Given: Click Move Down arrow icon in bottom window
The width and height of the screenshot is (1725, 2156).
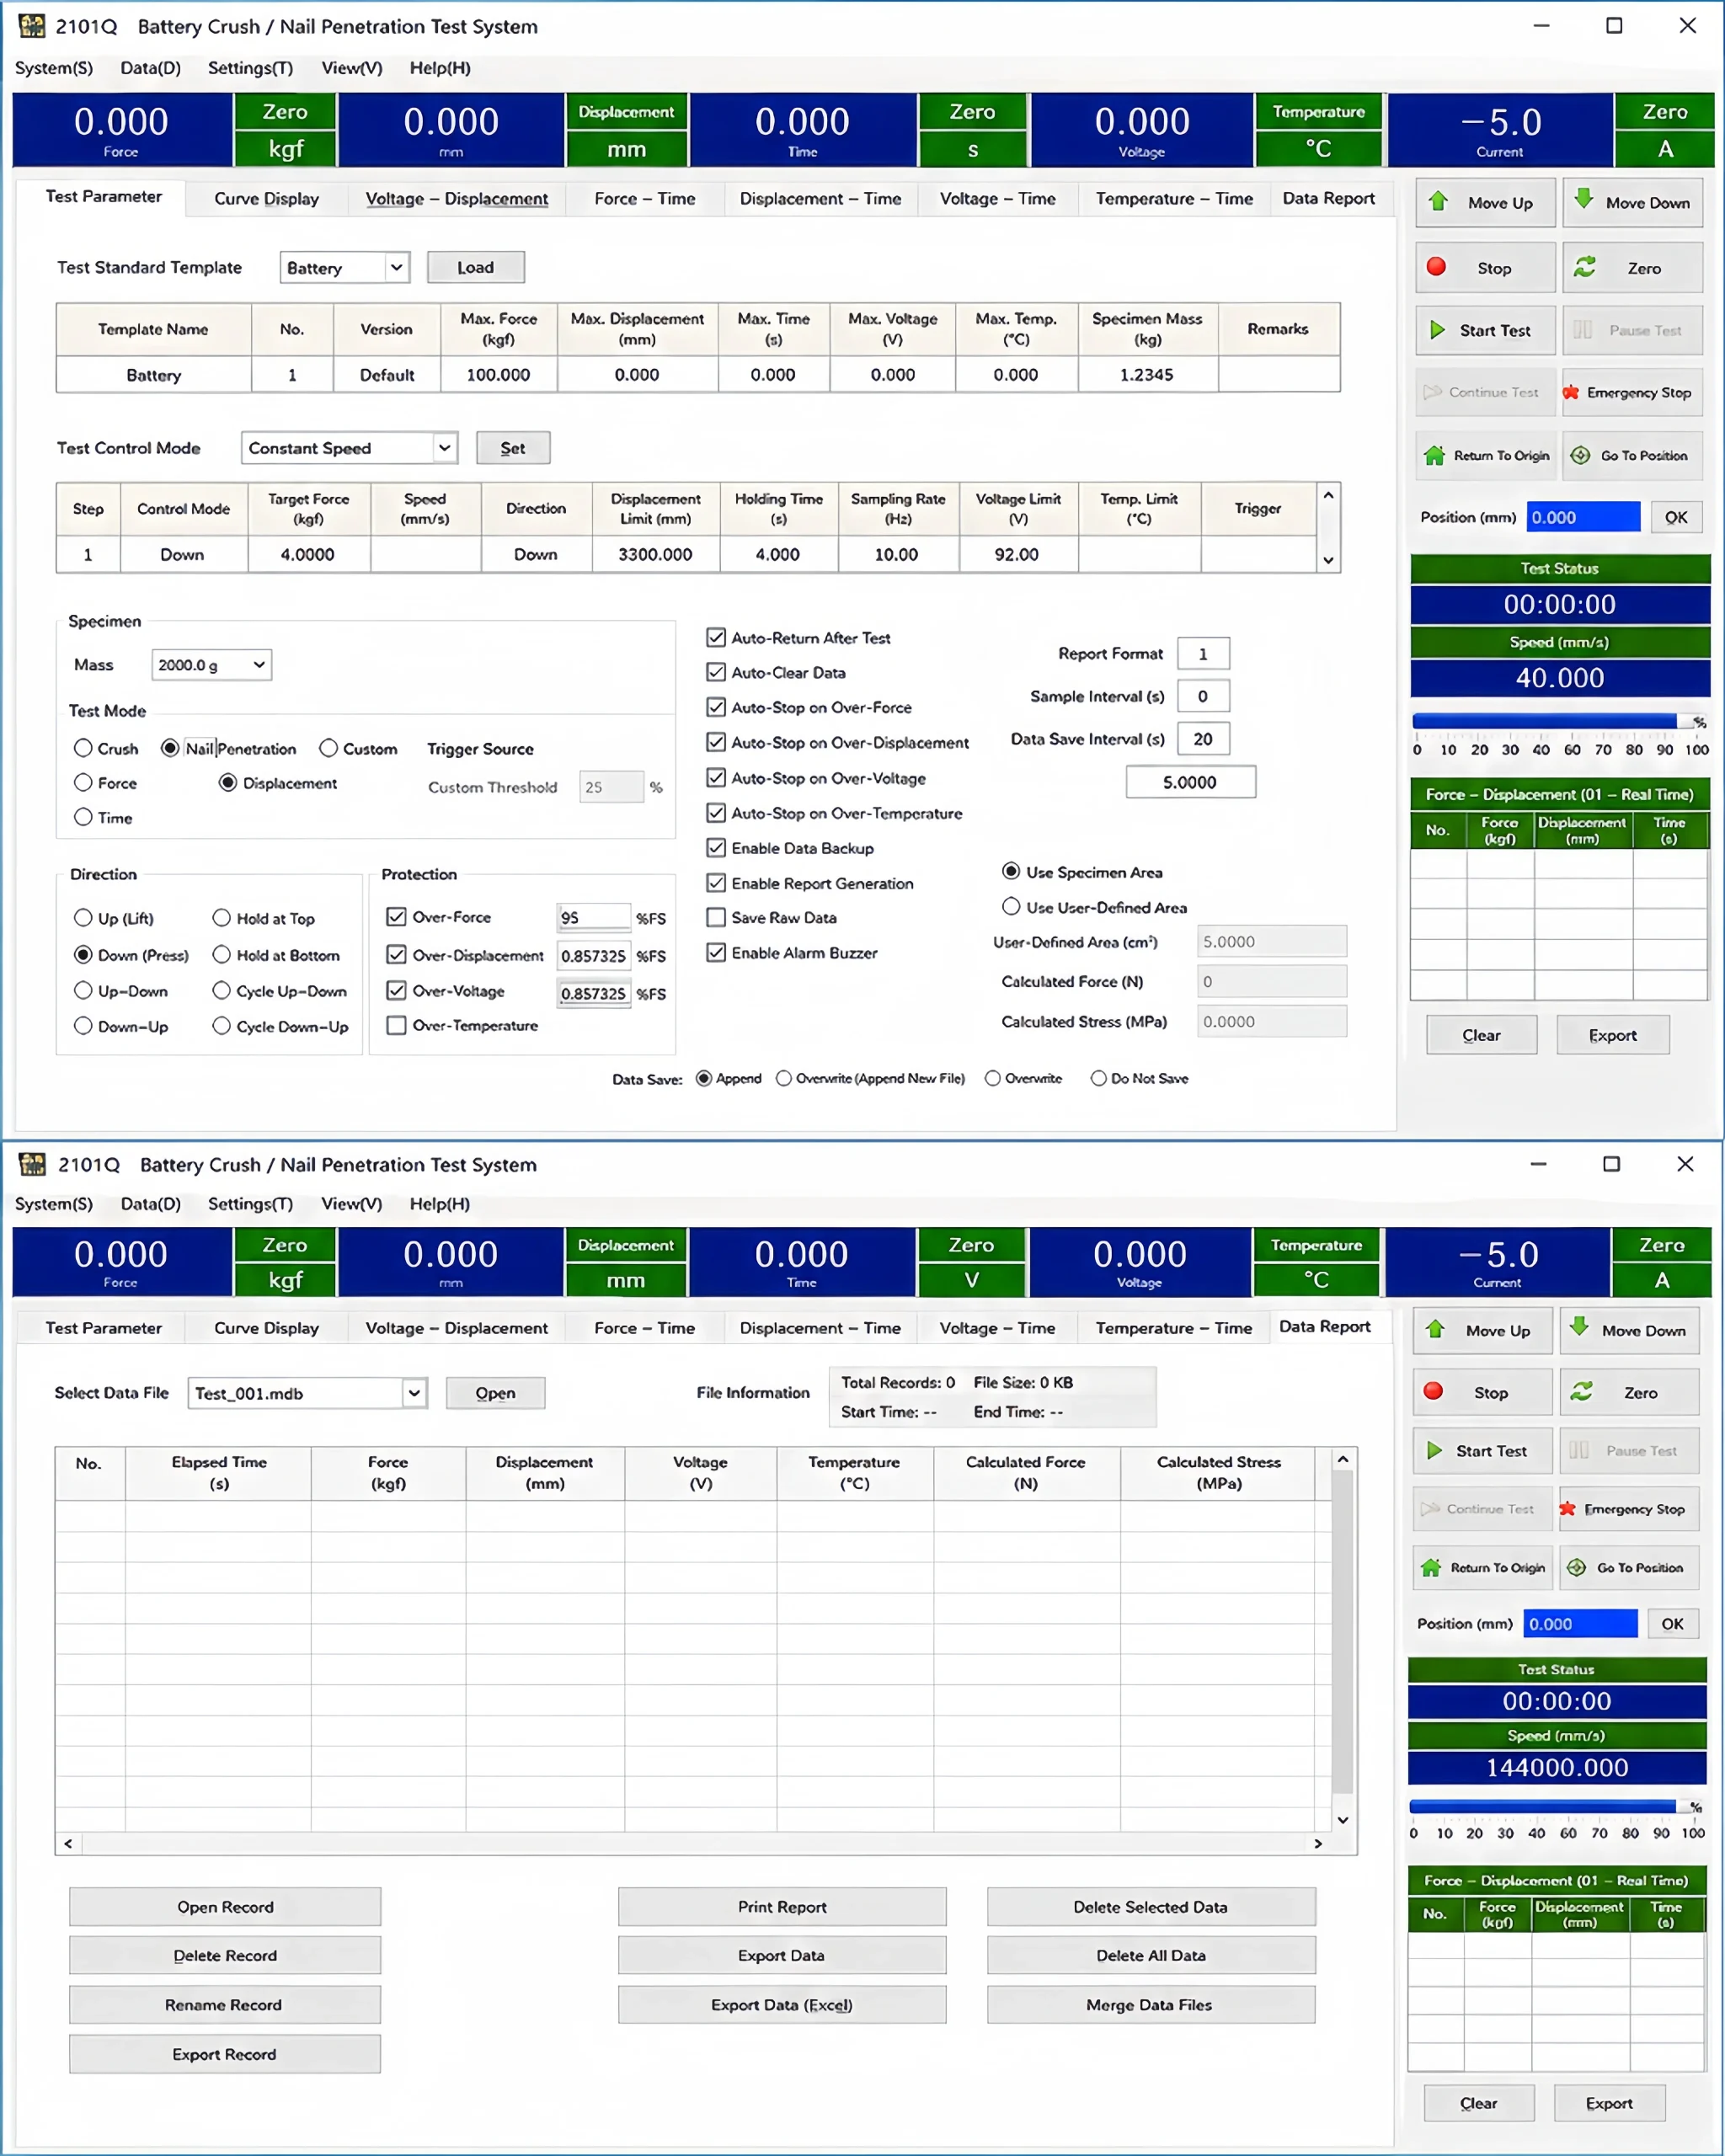Looking at the screenshot, I should 1579,1327.
